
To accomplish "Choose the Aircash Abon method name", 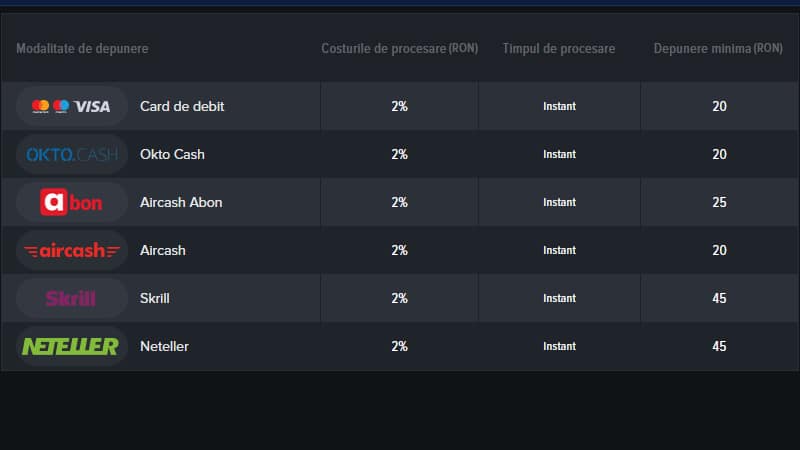I will pyautogui.click(x=181, y=202).
